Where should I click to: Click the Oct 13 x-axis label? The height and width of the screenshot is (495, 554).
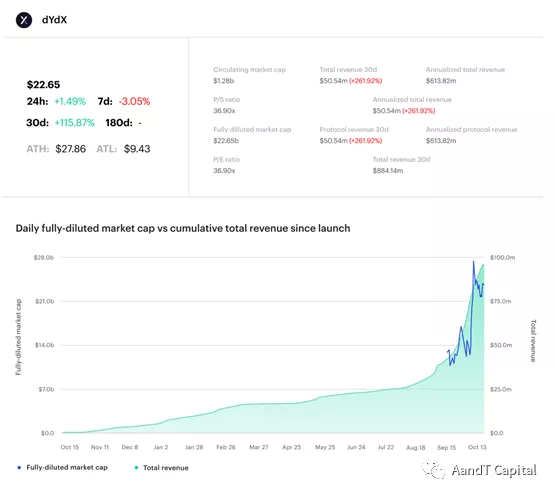pos(477,447)
